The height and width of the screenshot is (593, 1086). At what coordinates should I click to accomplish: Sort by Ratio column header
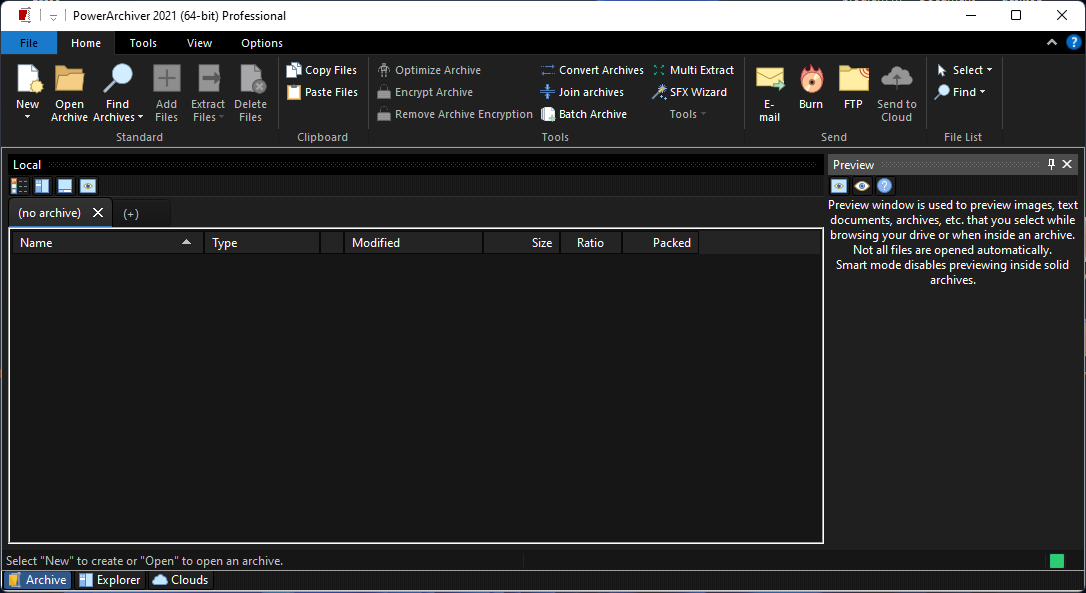pyautogui.click(x=590, y=242)
